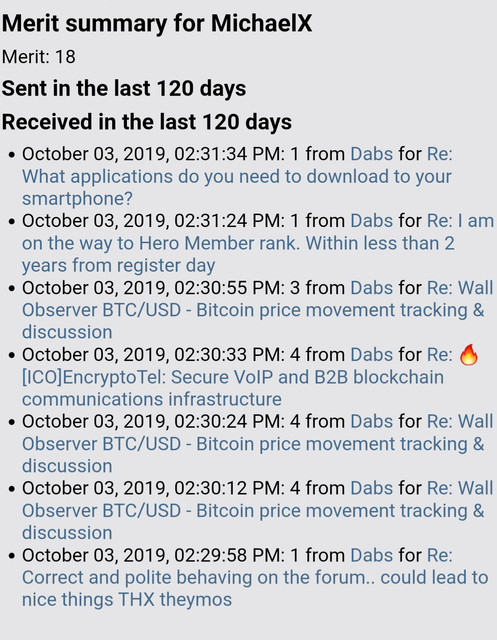The width and height of the screenshot is (497, 640).
Task: Open the Wall Observer post from 02:30:12 PM
Action: [x=258, y=511]
